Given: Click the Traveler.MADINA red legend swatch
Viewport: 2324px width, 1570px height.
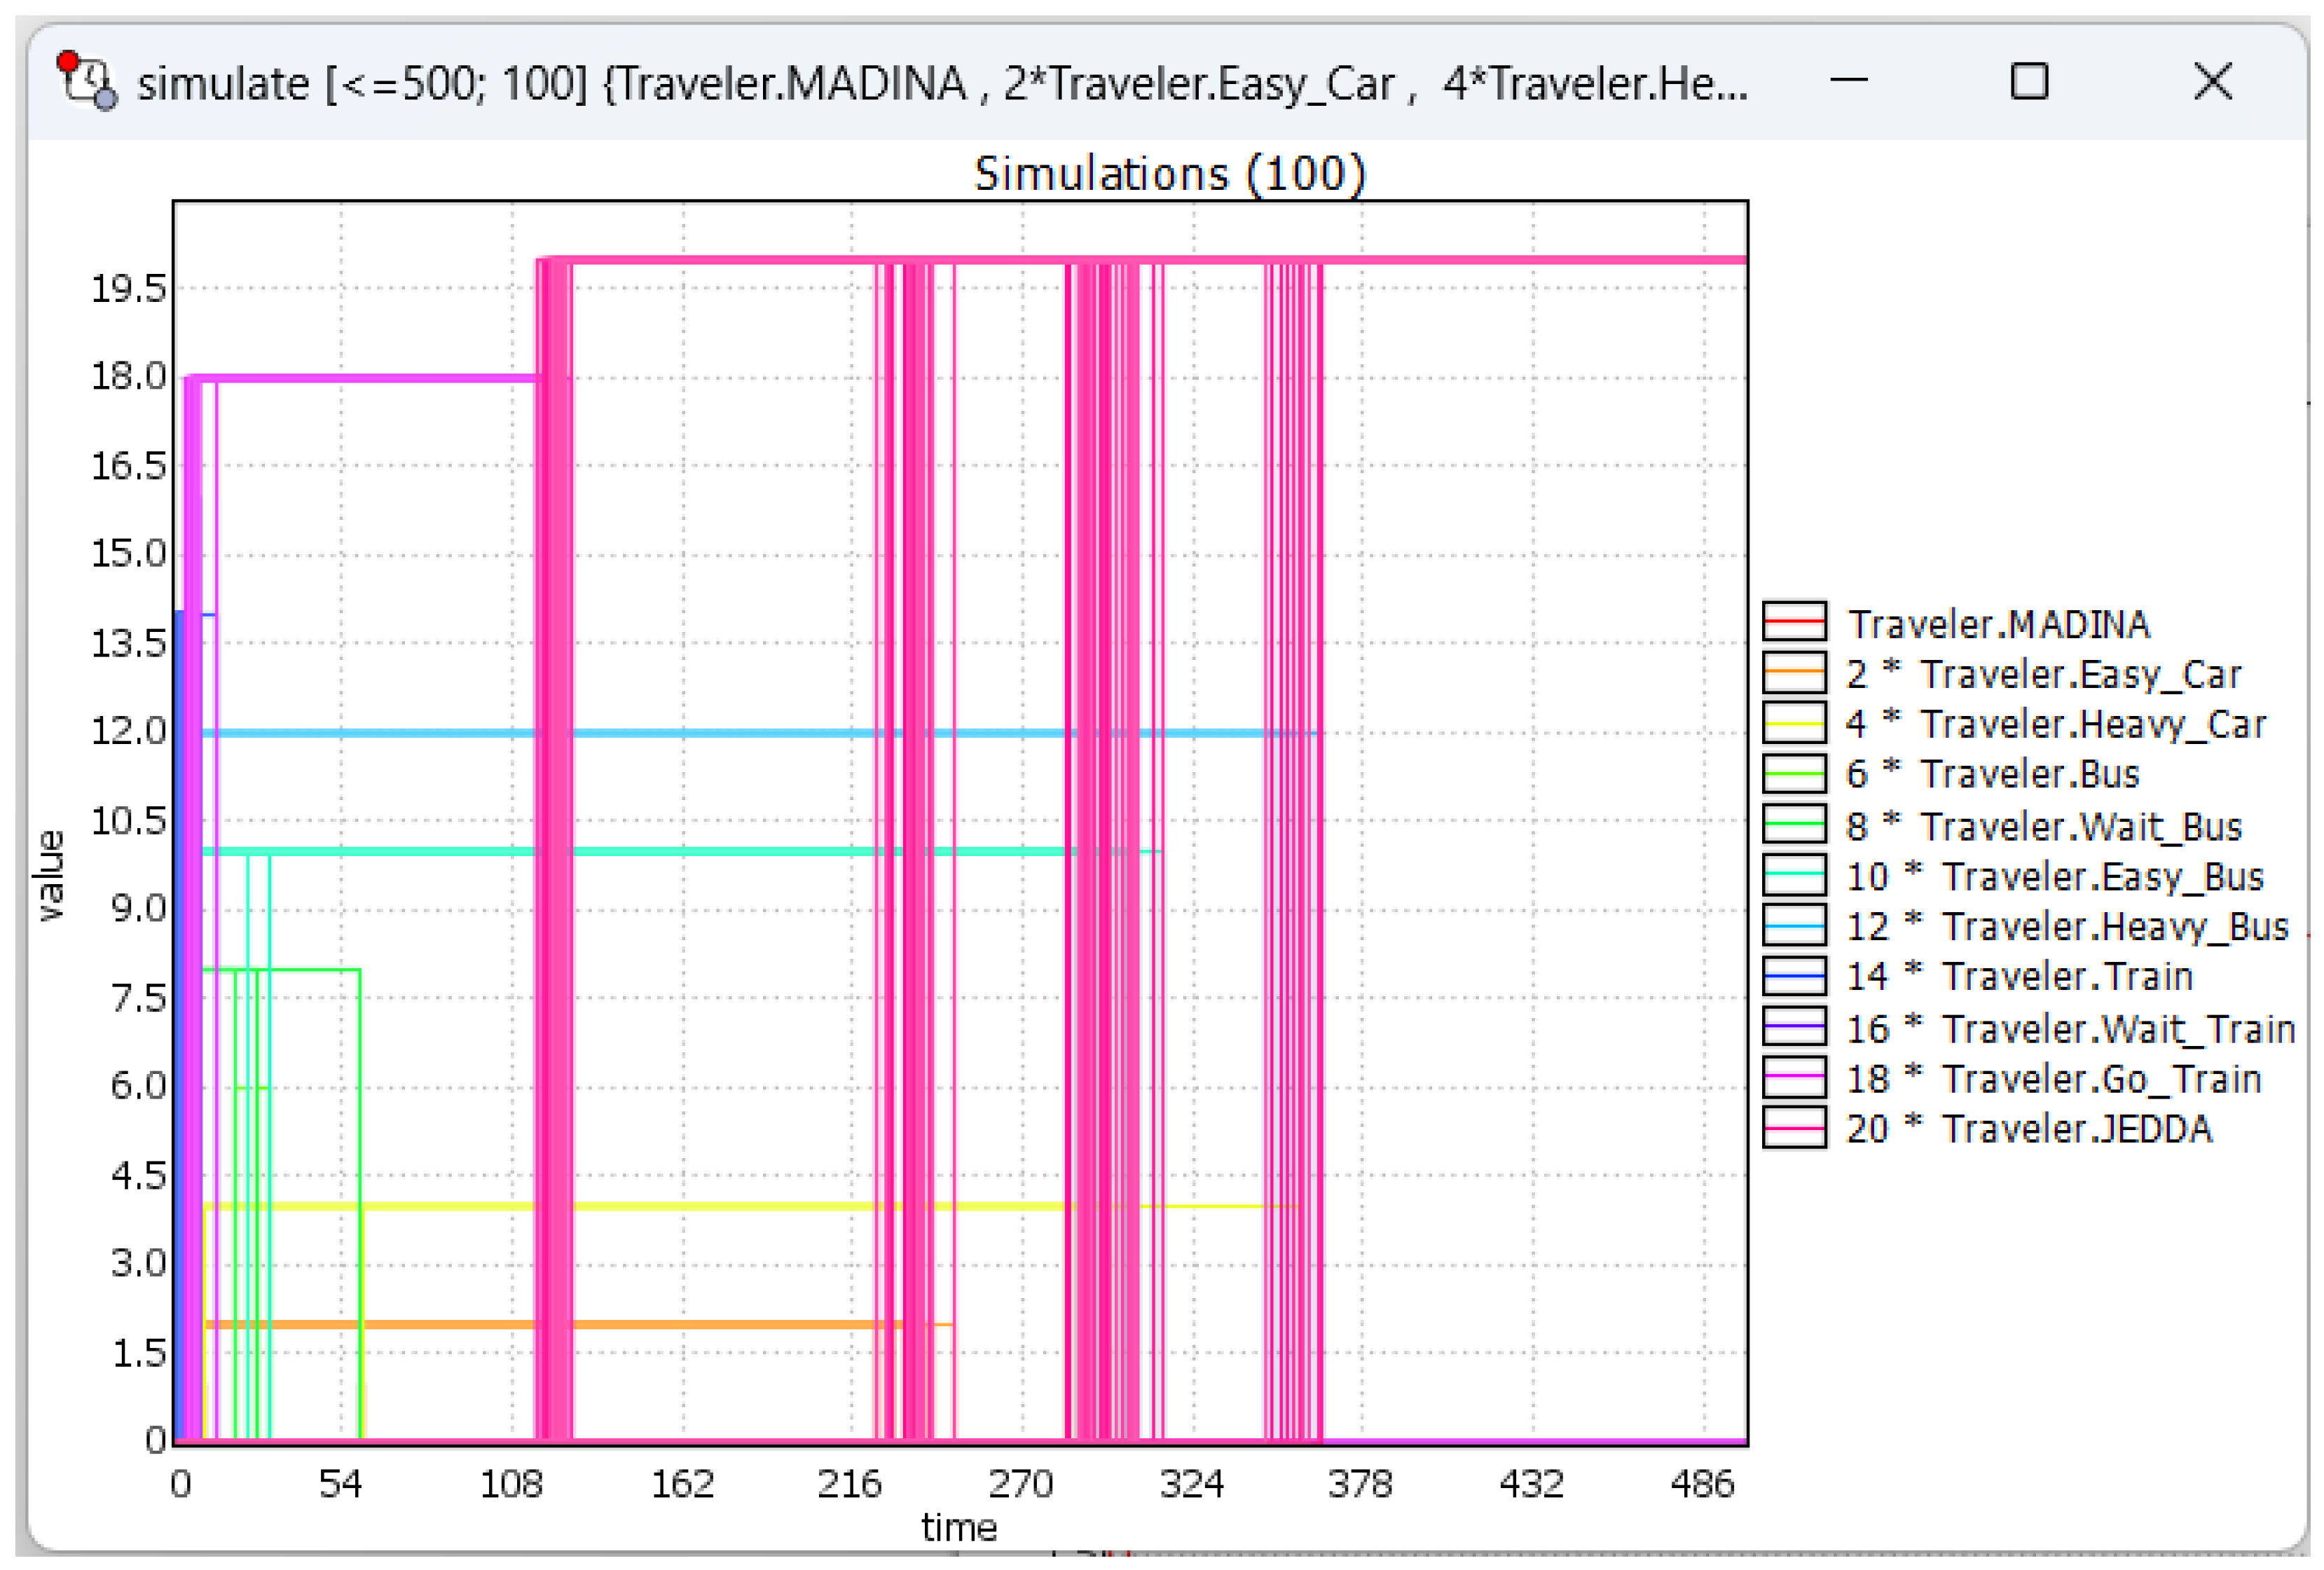Looking at the screenshot, I should (x=1794, y=621).
